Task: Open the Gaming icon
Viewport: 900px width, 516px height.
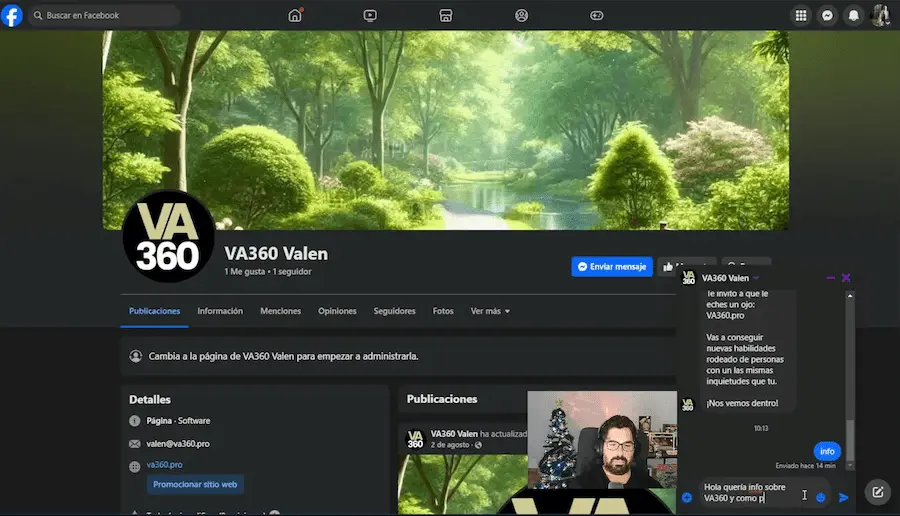Action: 596,15
